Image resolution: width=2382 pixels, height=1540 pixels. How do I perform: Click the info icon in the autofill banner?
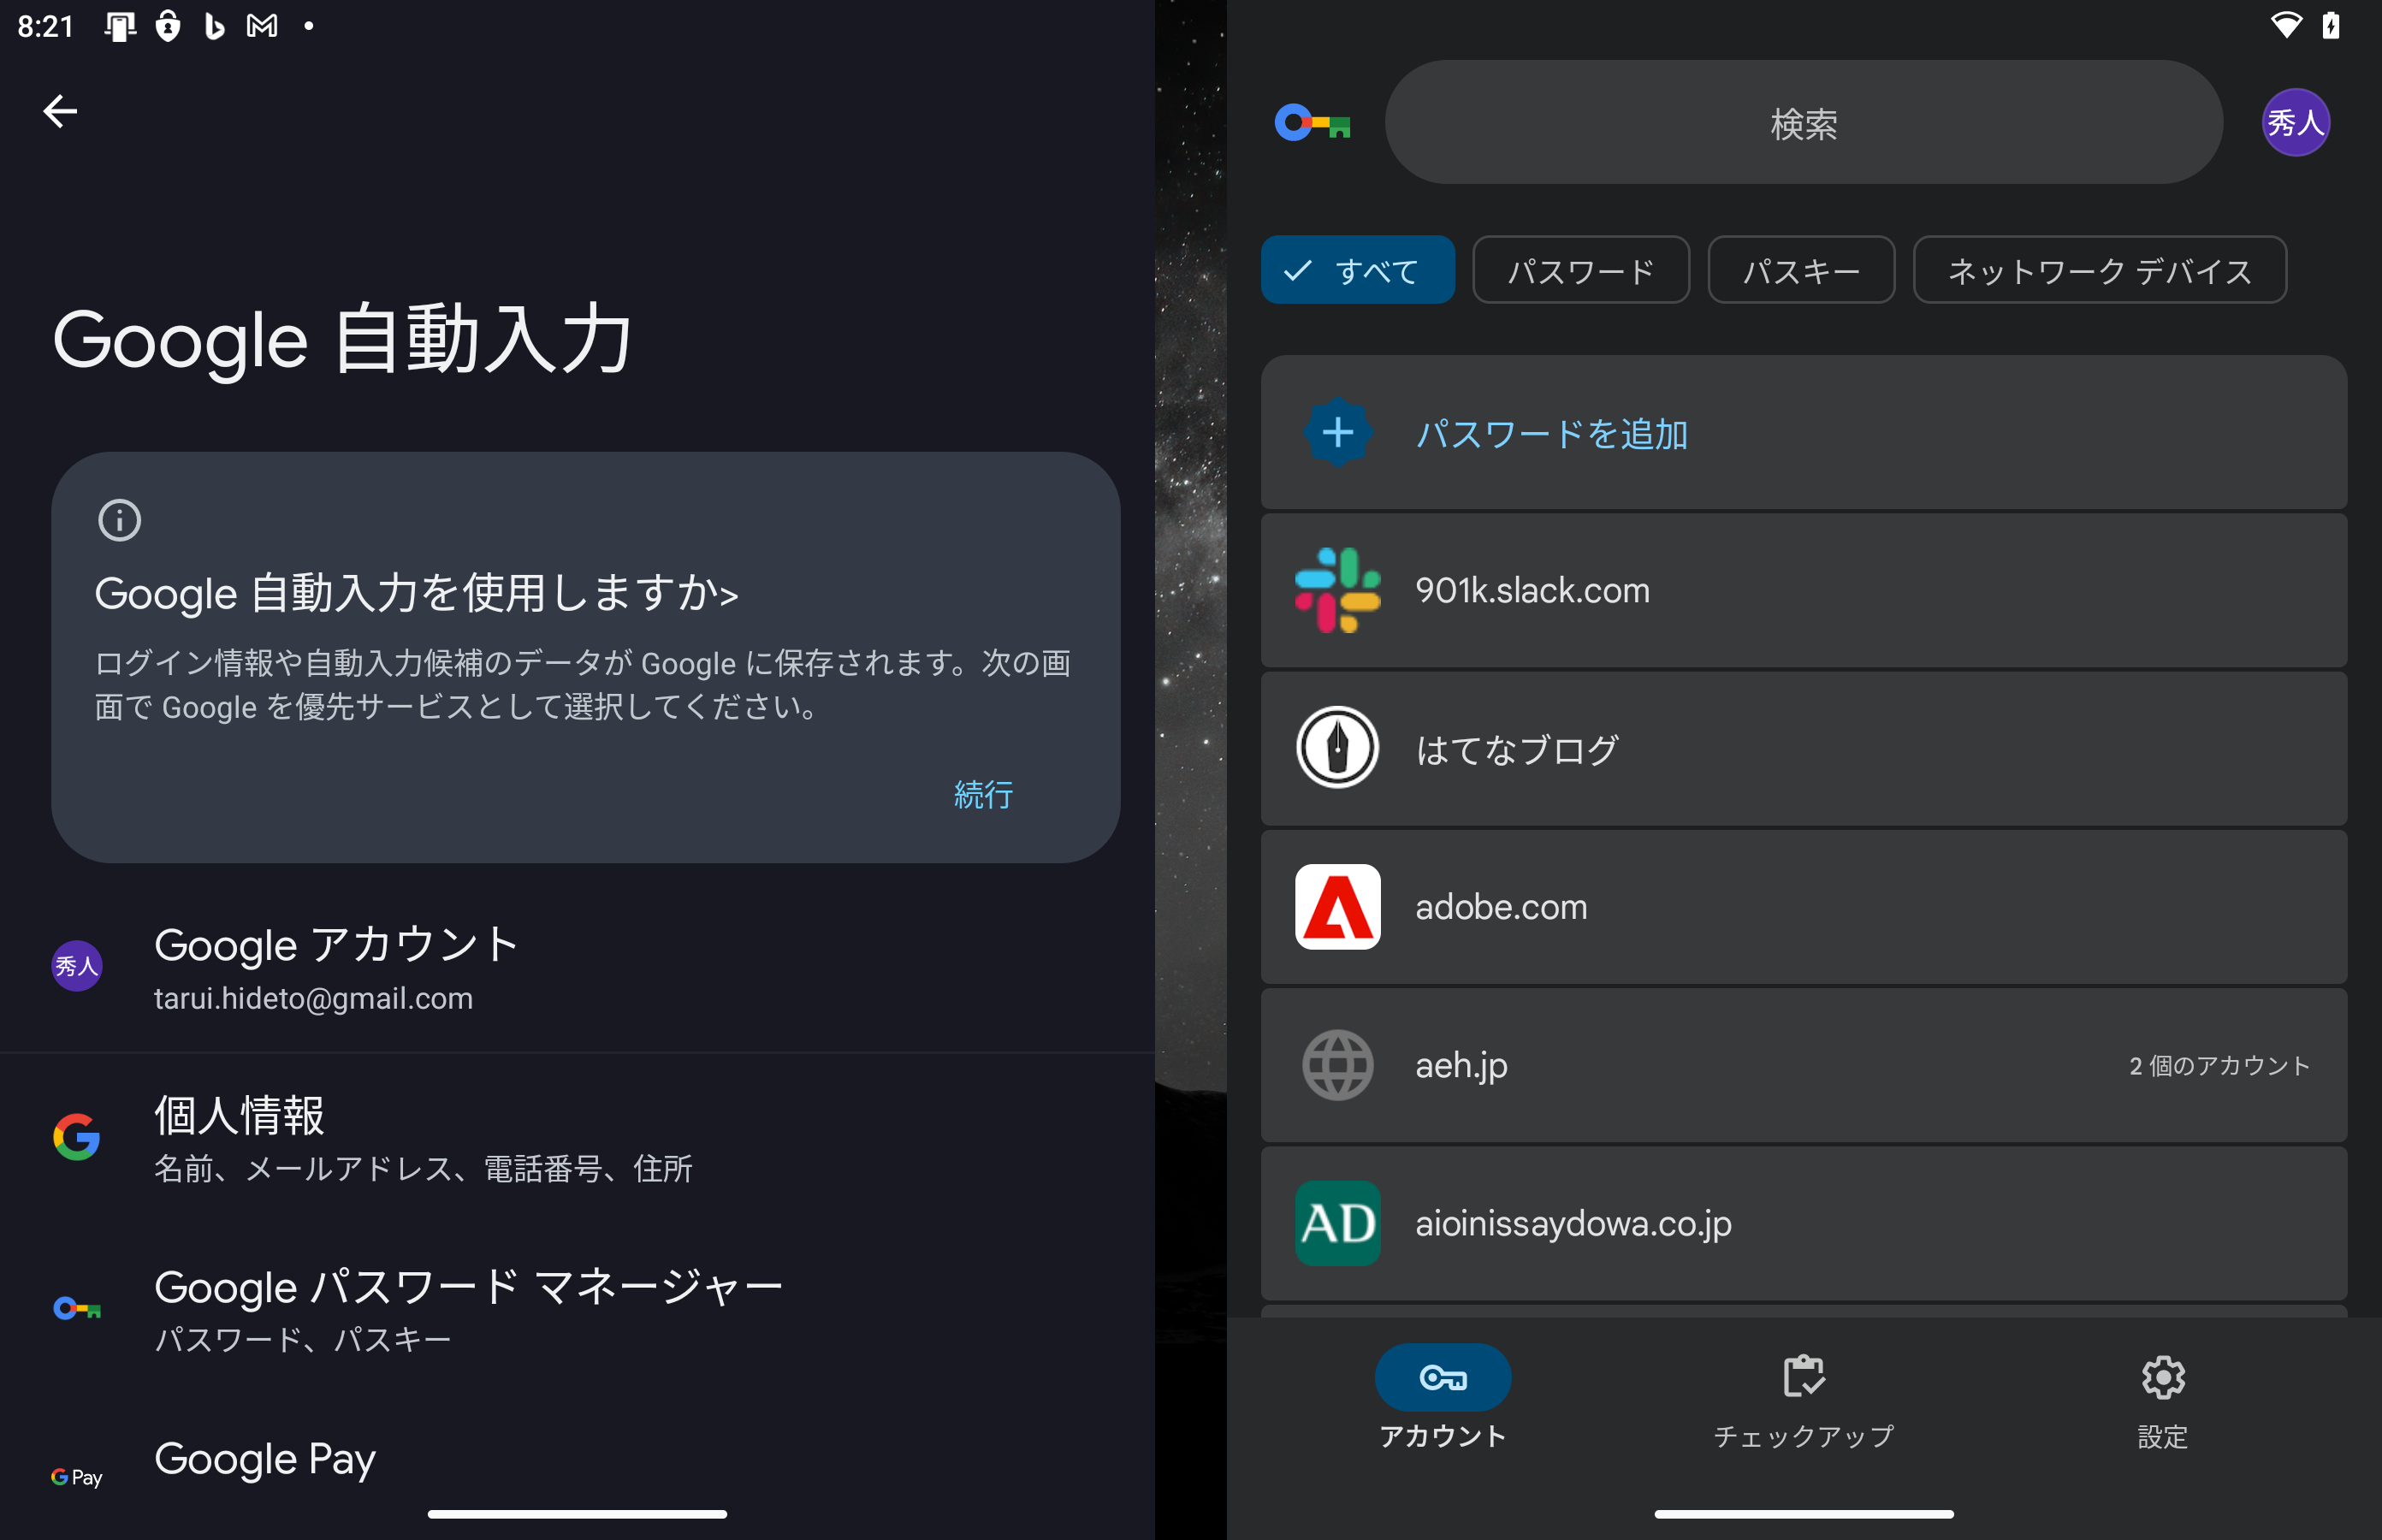[x=119, y=519]
